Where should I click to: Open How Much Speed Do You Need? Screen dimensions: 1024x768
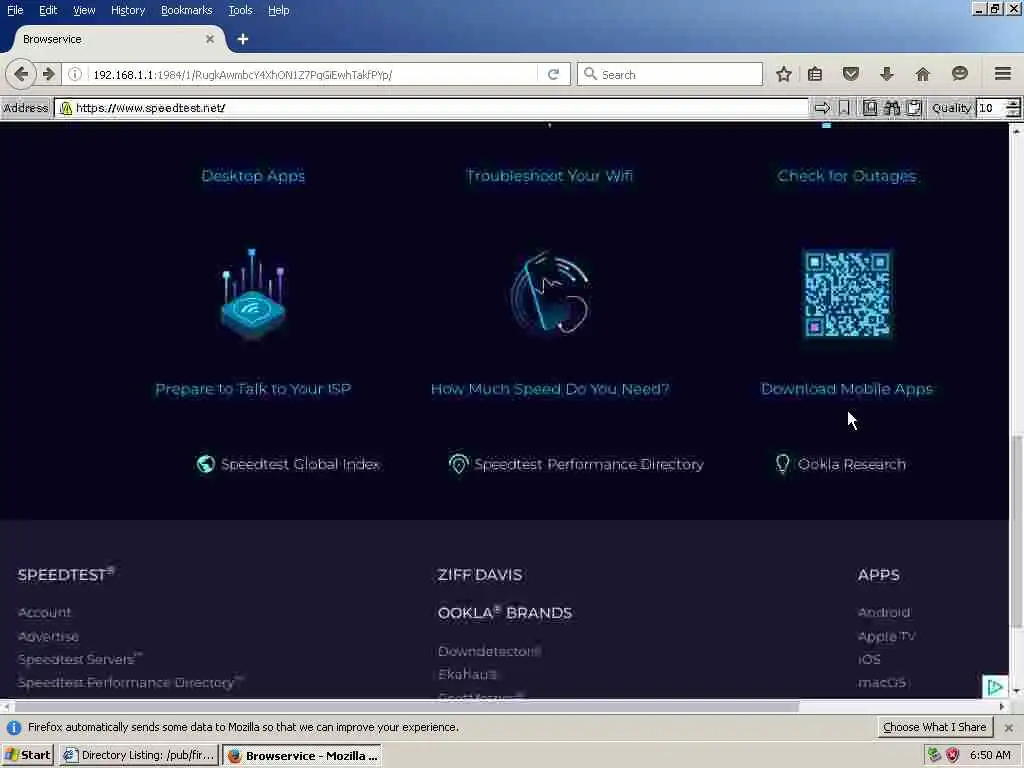[550, 389]
